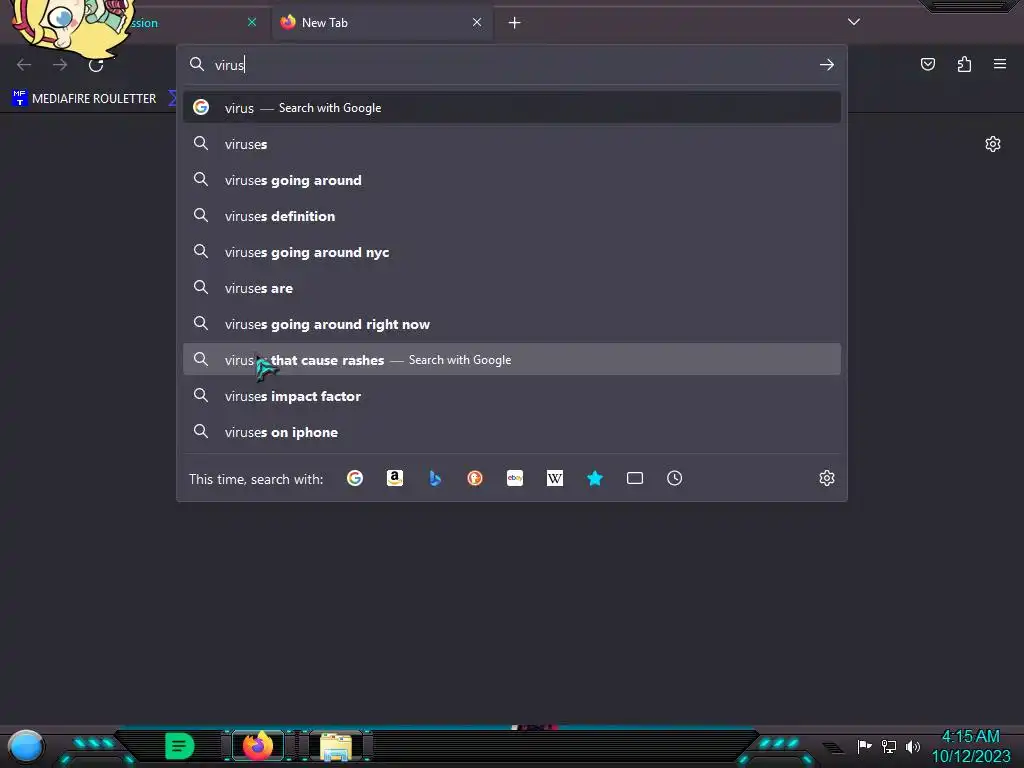Viewport: 1024px width, 768px height.
Task: Select 'viruses impact factor' suggestion
Action: coord(512,396)
